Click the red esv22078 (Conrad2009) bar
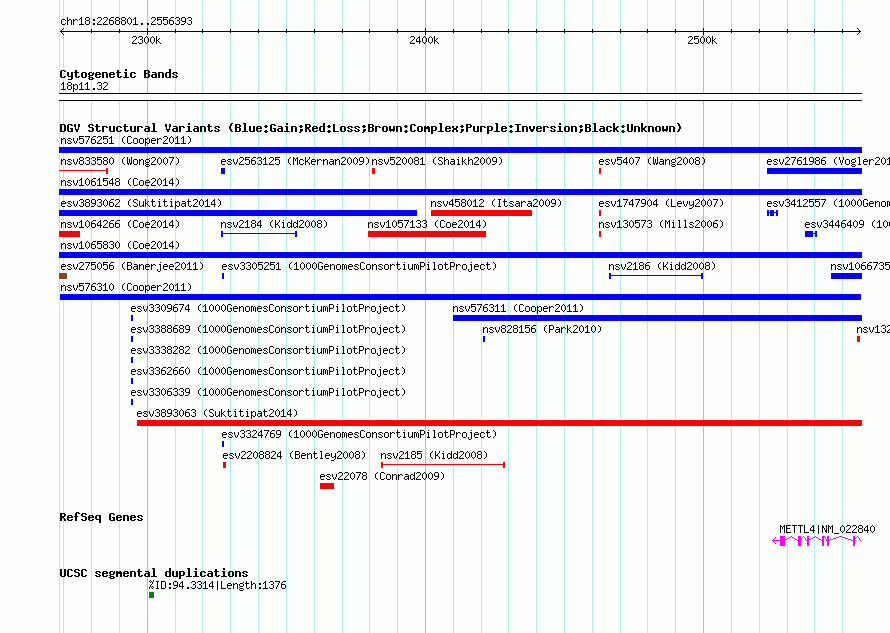 coord(327,486)
